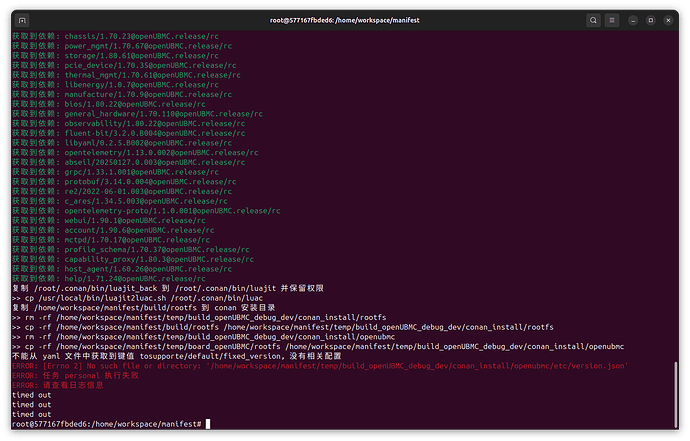This screenshot has height=441, width=690.
Task: Click the profile_schema/1.70.37 line
Action: pyautogui.click(x=131, y=249)
